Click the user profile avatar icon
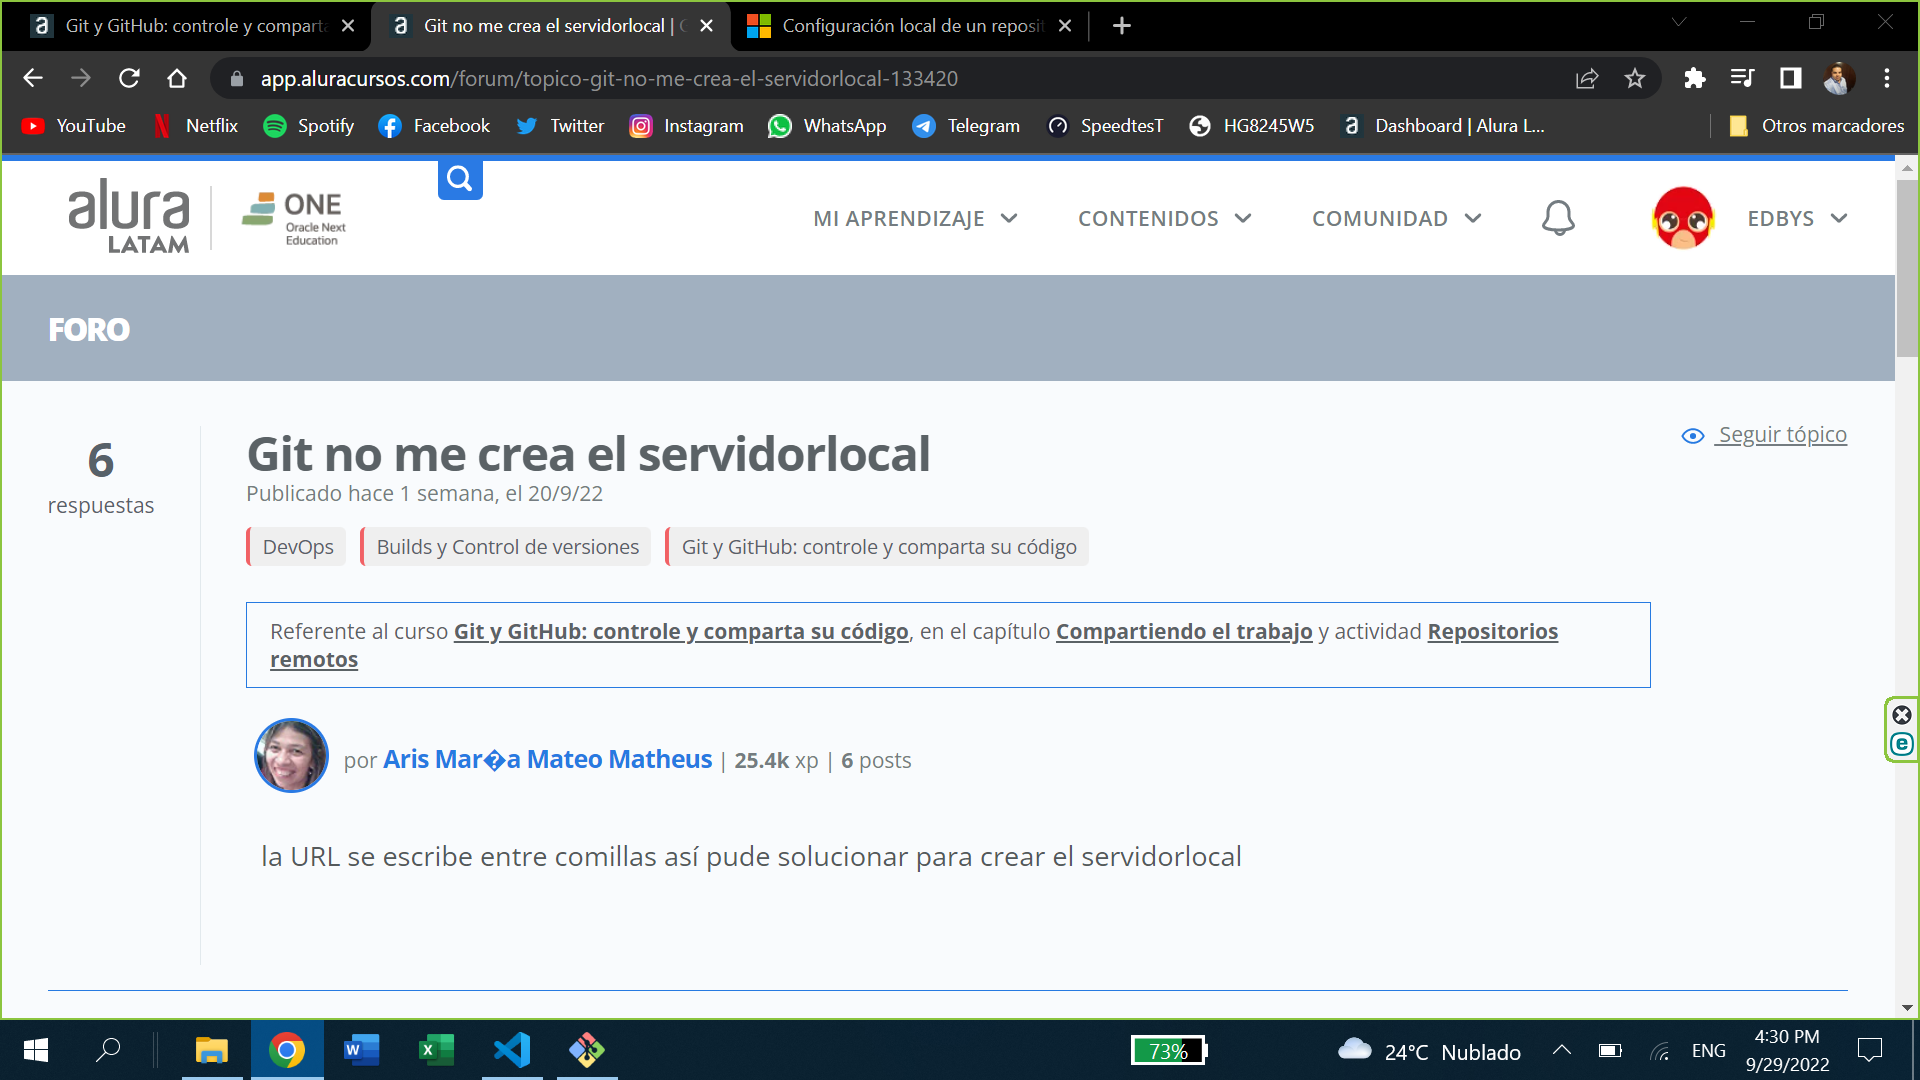The height and width of the screenshot is (1080, 1920). pyautogui.click(x=1683, y=218)
